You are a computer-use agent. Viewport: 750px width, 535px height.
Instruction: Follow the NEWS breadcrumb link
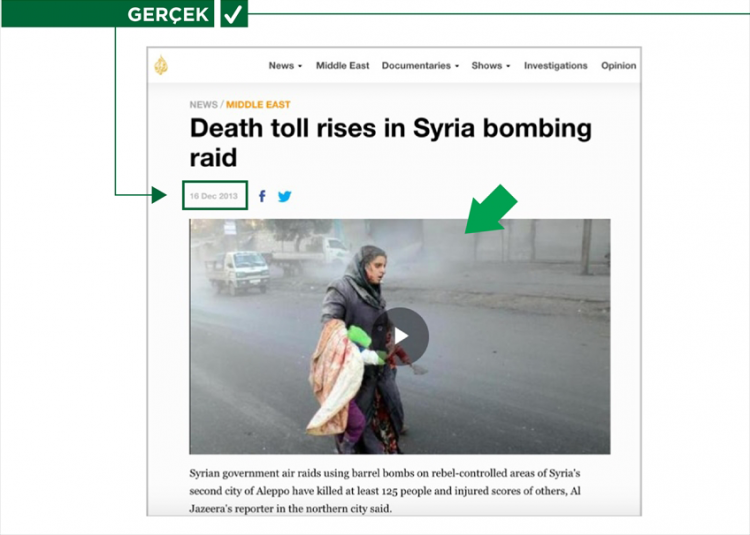click(203, 105)
